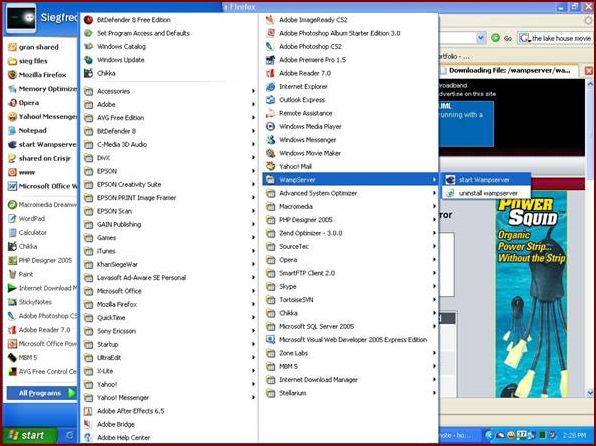Click the Windows Update icon
This screenshot has height=446, width=596.
[88, 60]
